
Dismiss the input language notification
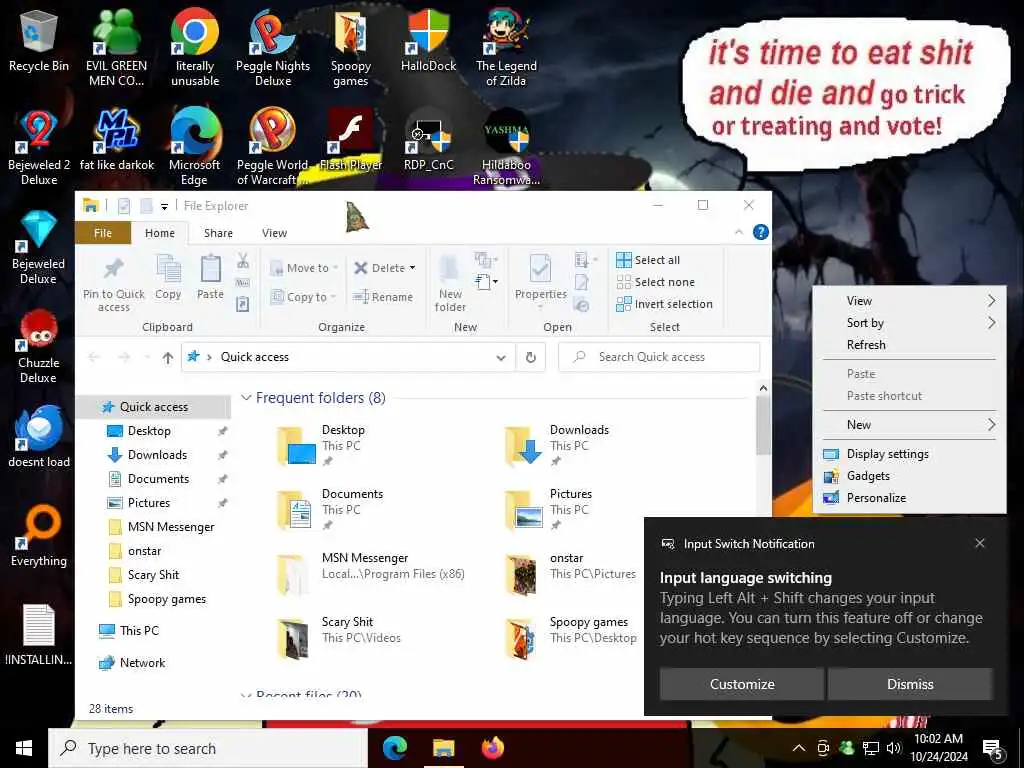point(910,684)
